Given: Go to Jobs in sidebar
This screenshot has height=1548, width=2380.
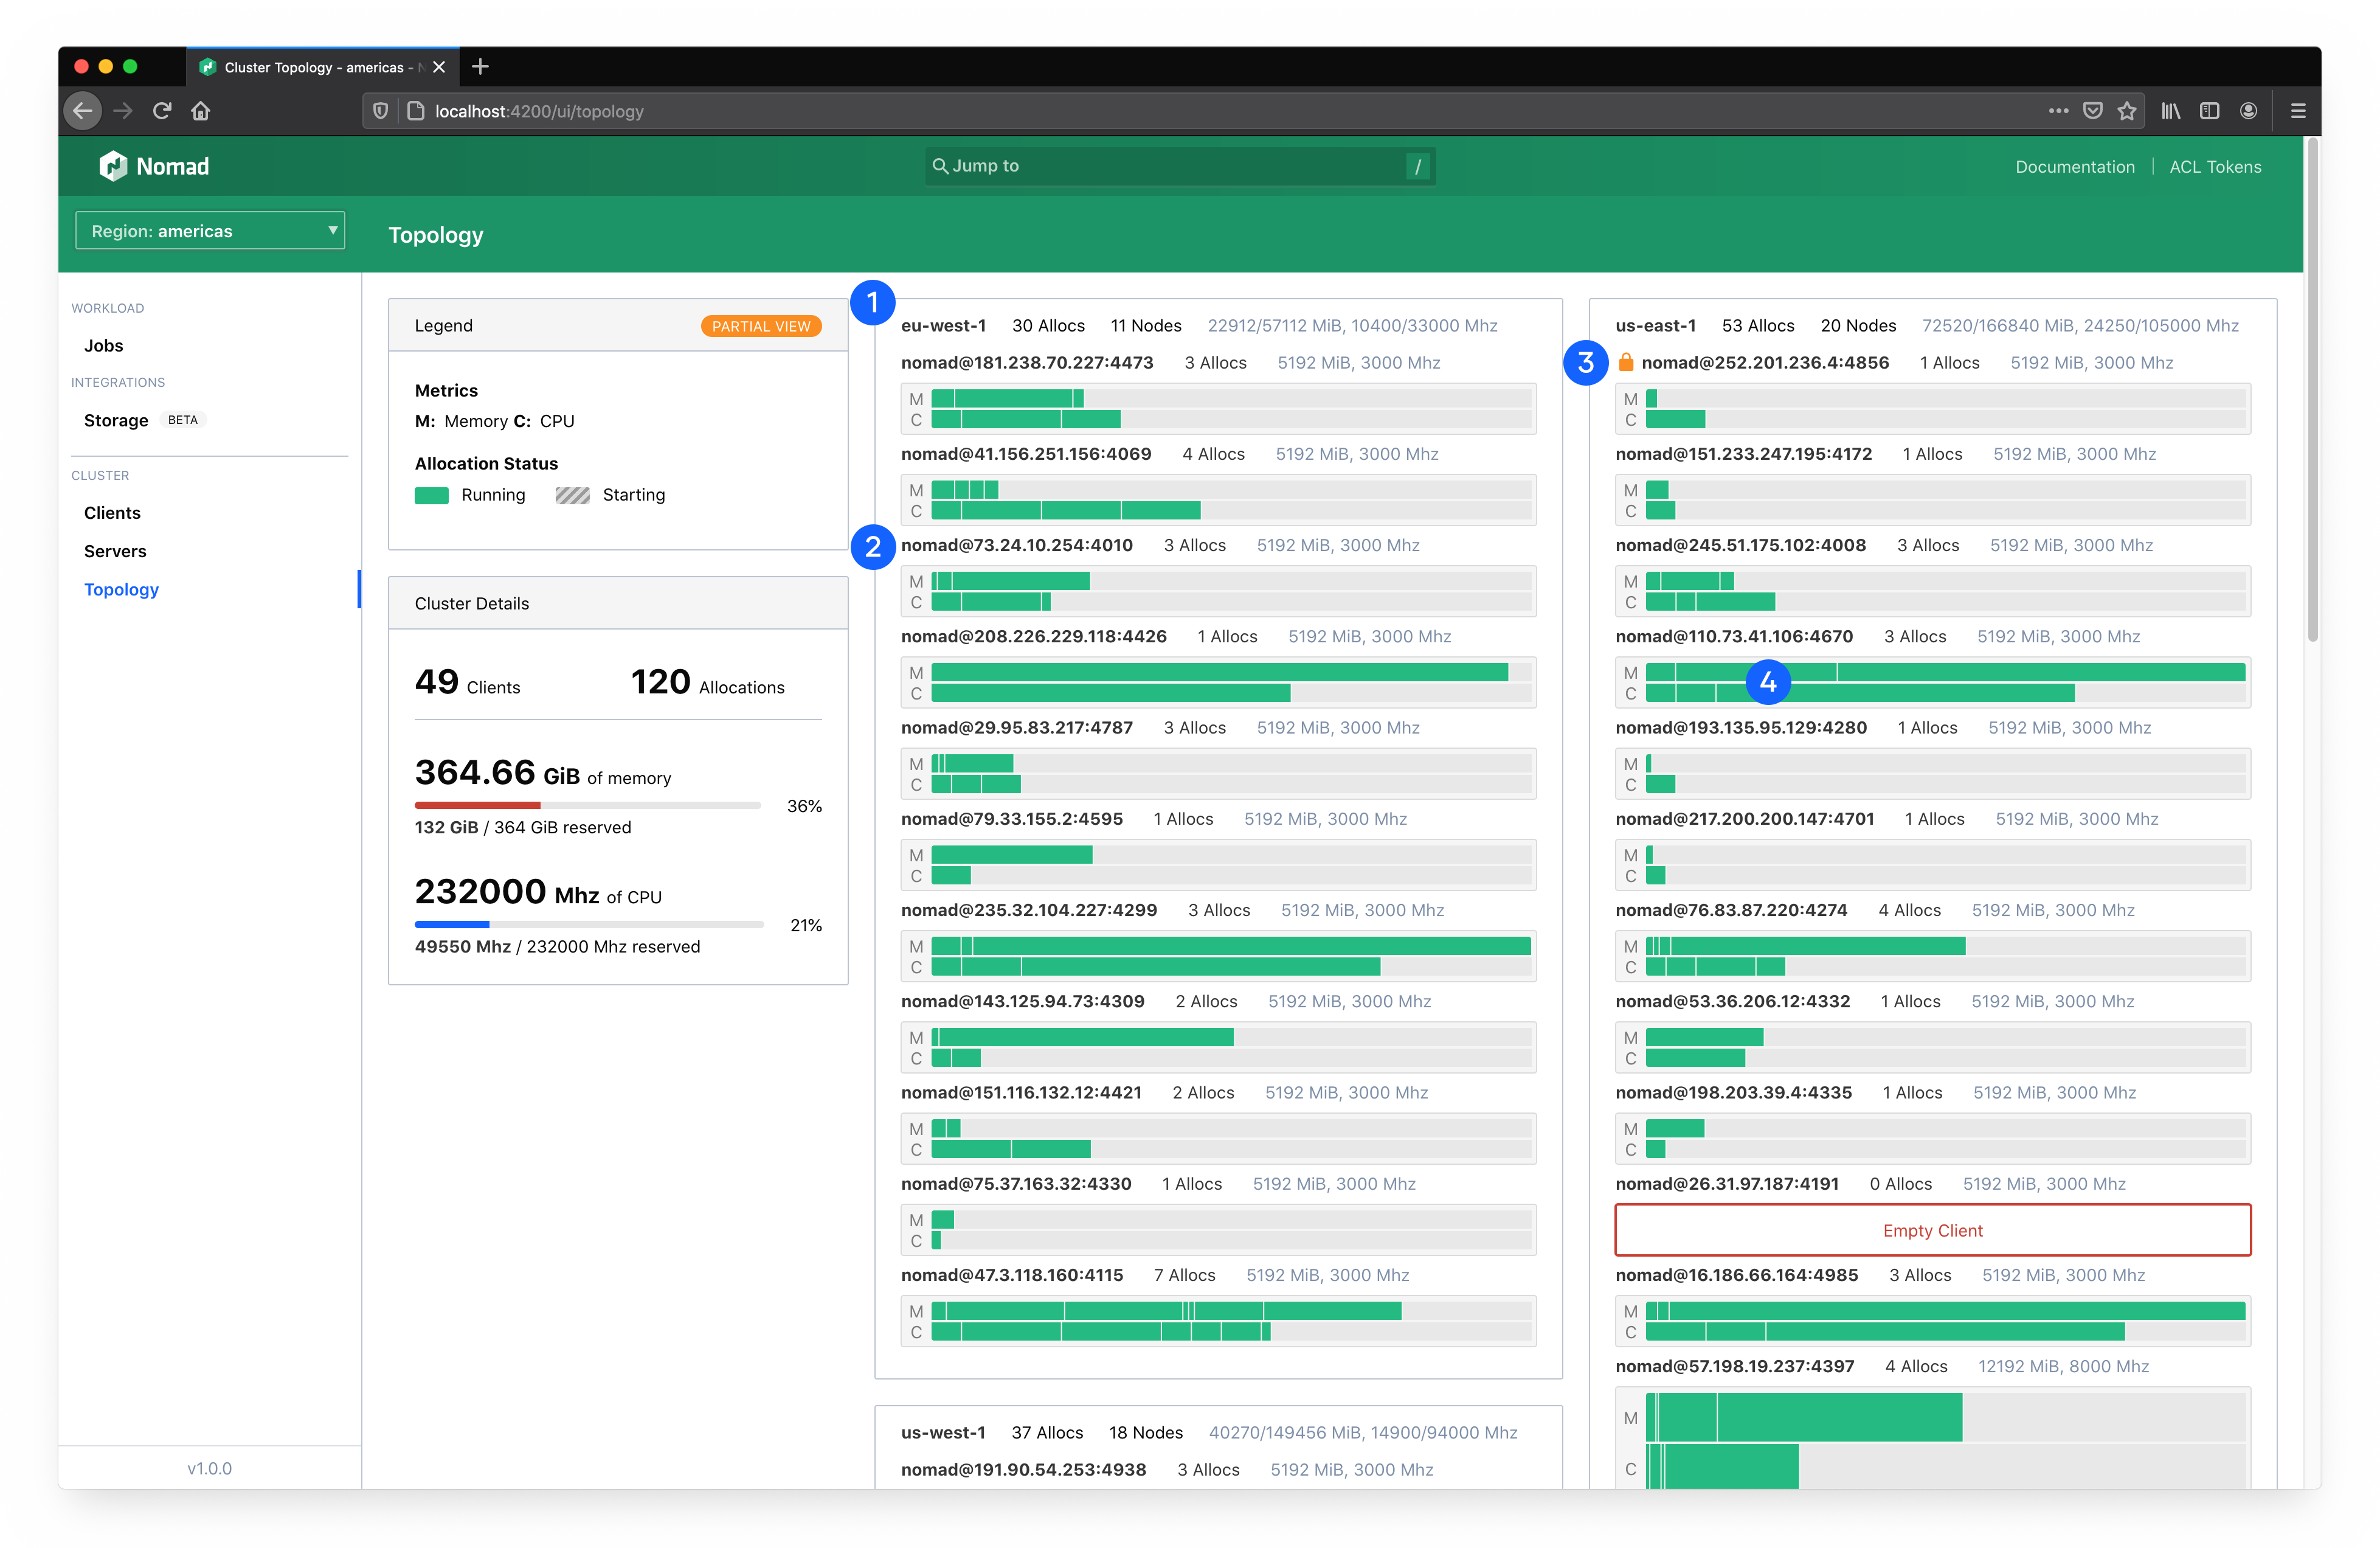Looking at the screenshot, I should click(x=103, y=345).
